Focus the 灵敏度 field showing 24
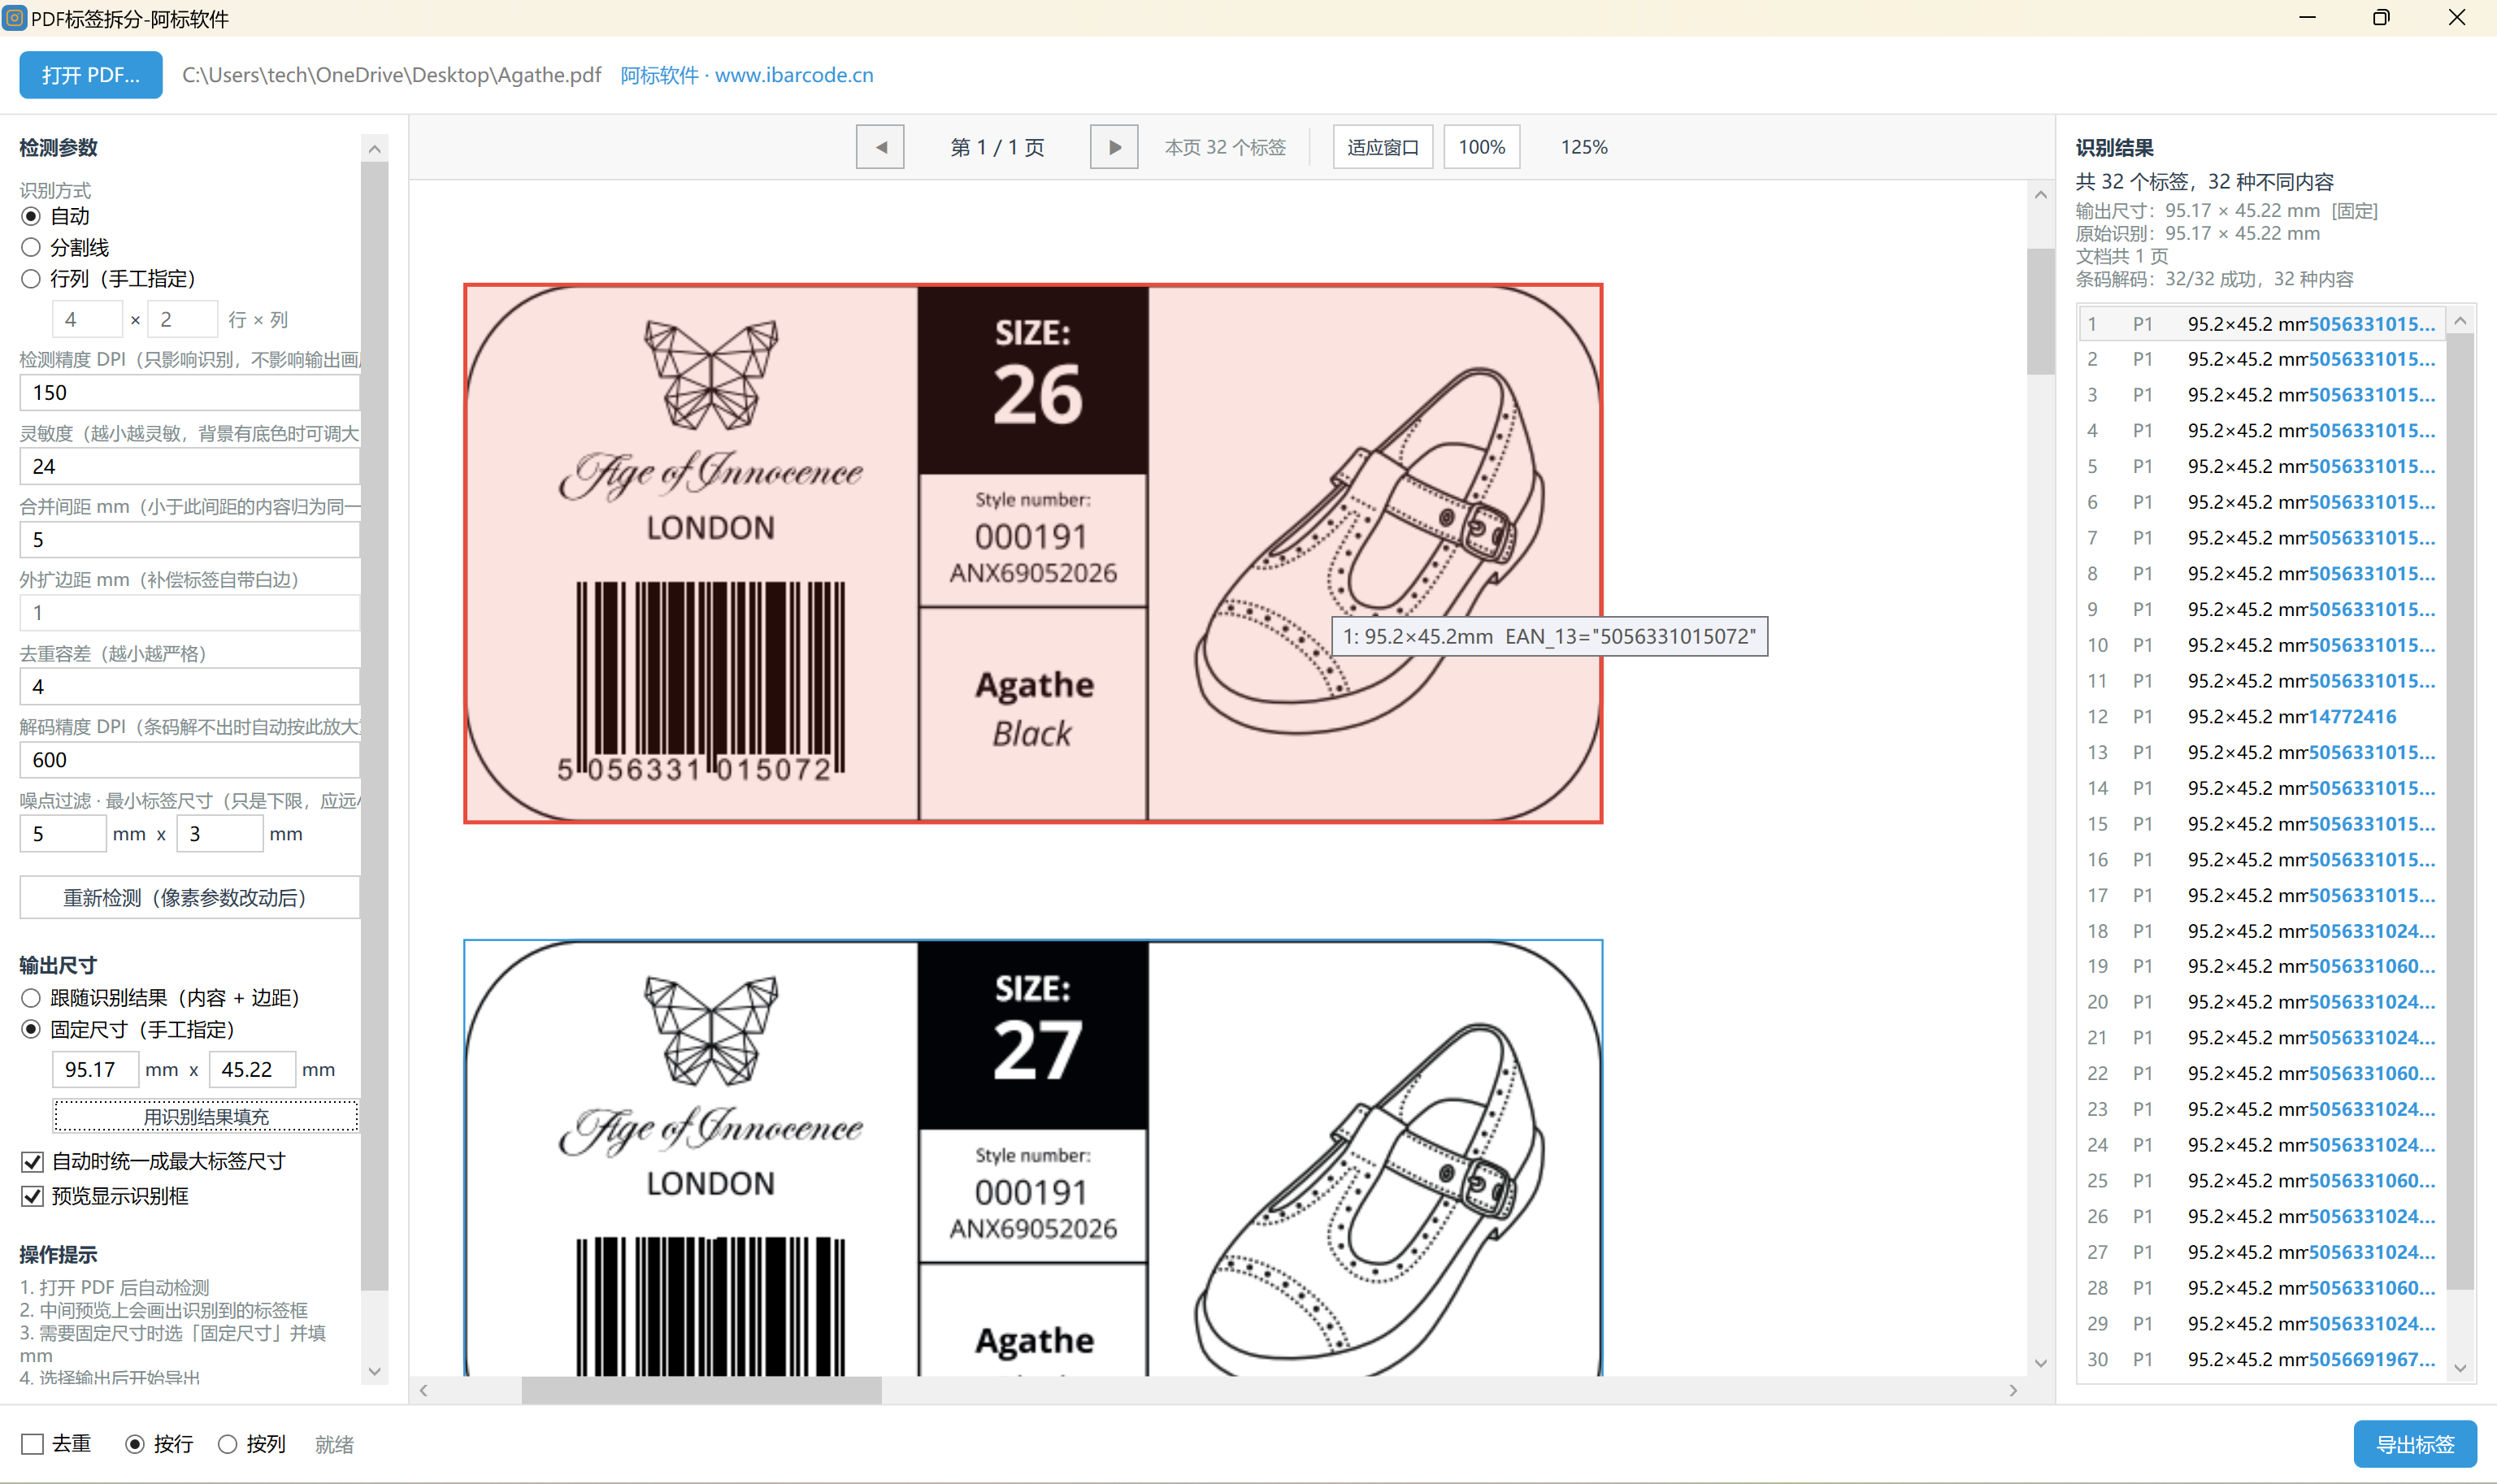 coord(190,466)
